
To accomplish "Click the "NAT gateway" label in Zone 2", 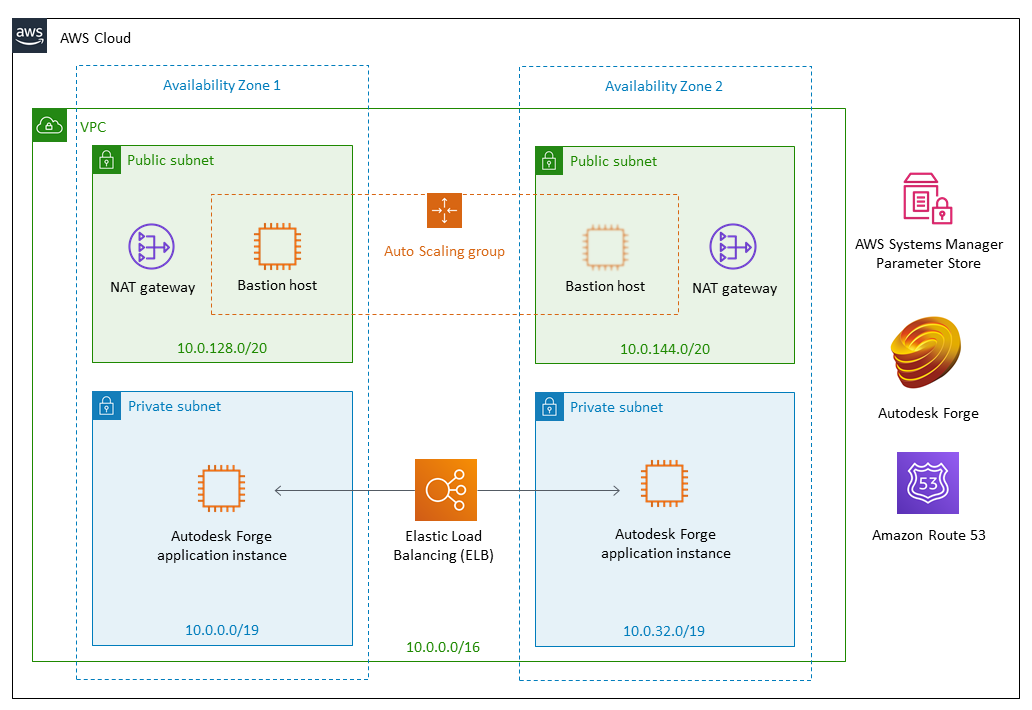I will (x=735, y=288).
